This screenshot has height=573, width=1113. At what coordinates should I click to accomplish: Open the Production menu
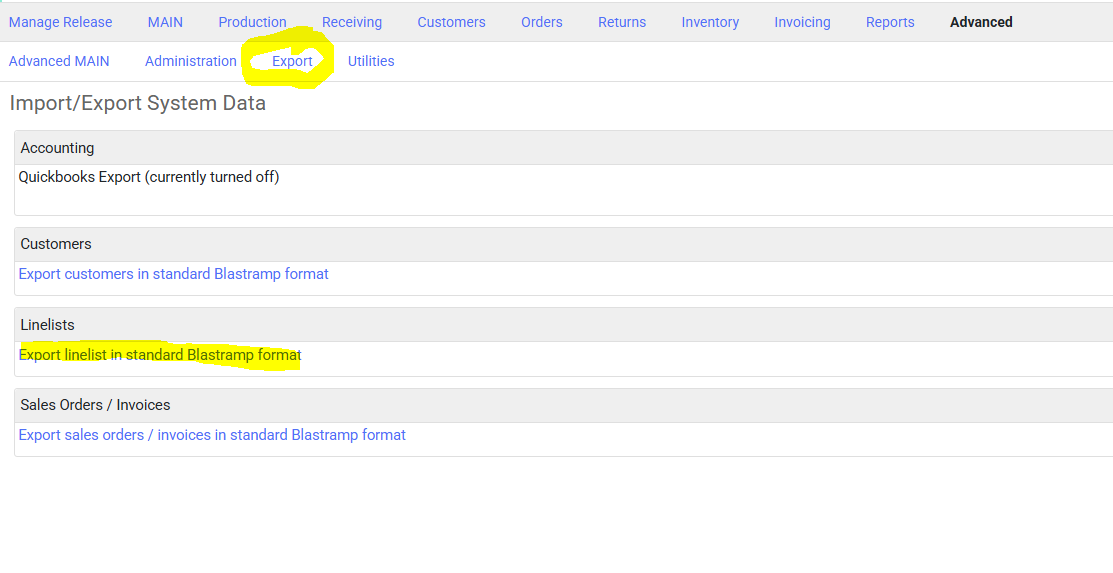(x=252, y=22)
